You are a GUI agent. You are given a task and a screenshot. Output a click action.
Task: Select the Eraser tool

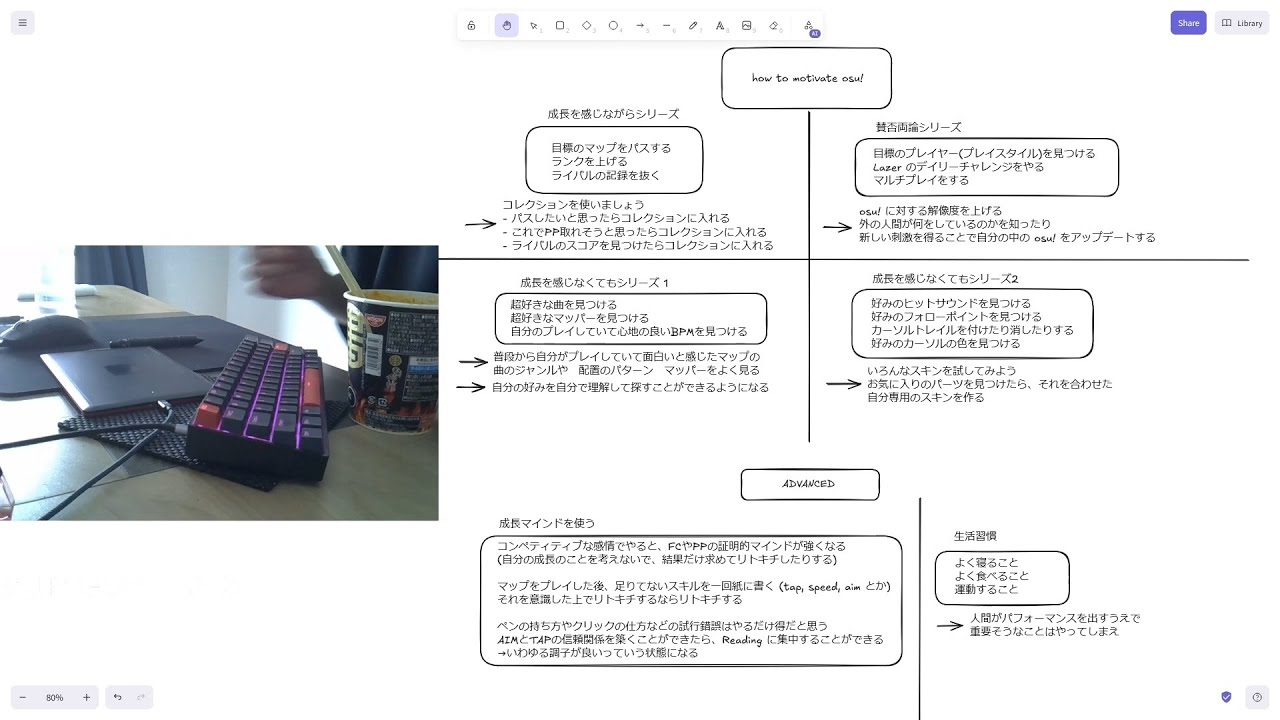pos(774,25)
